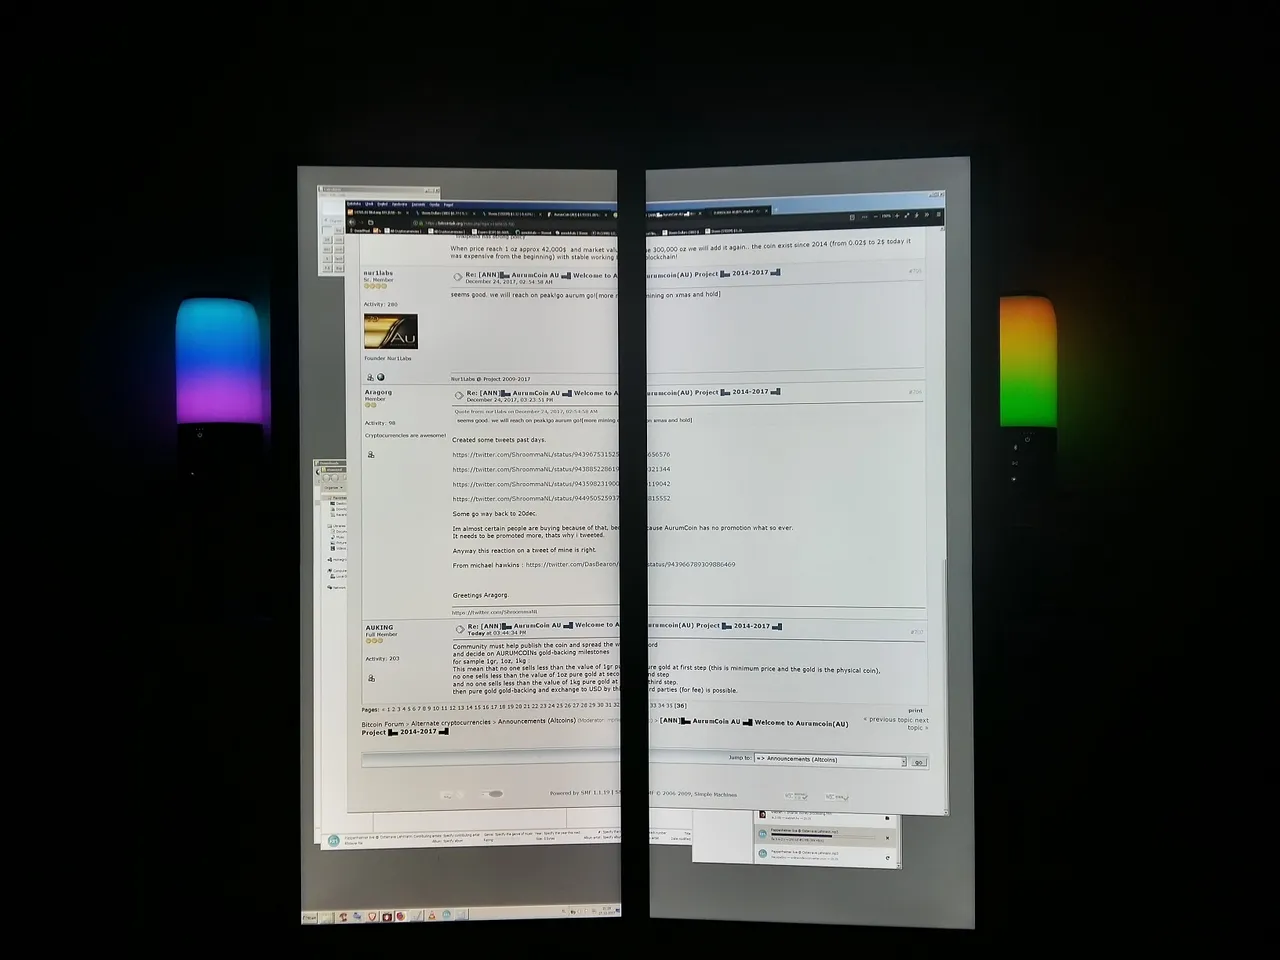The height and width of the screenshot is (960, 1280).
Task: Click post number link #707
Action: 916,632
